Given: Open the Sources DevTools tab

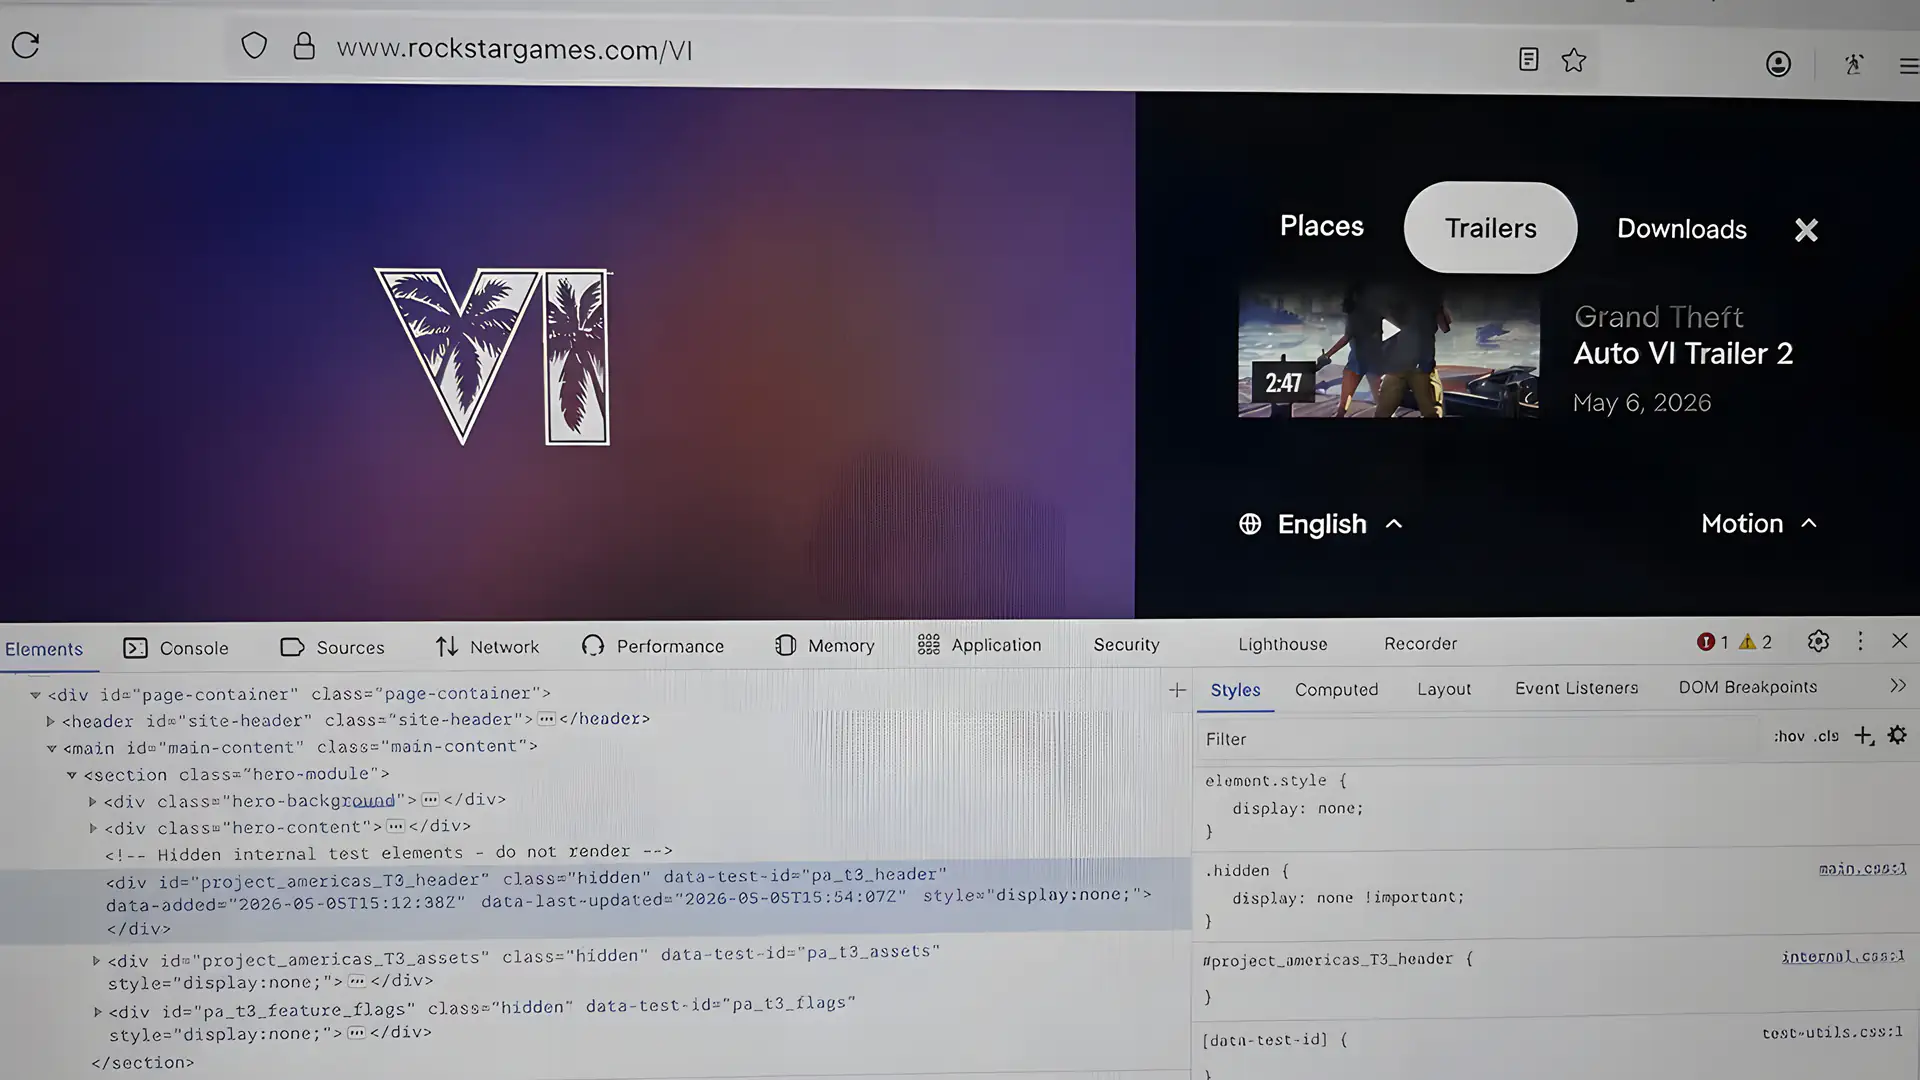Looking at the screenshot, I should pyautogui.click(x=332, y=647).
